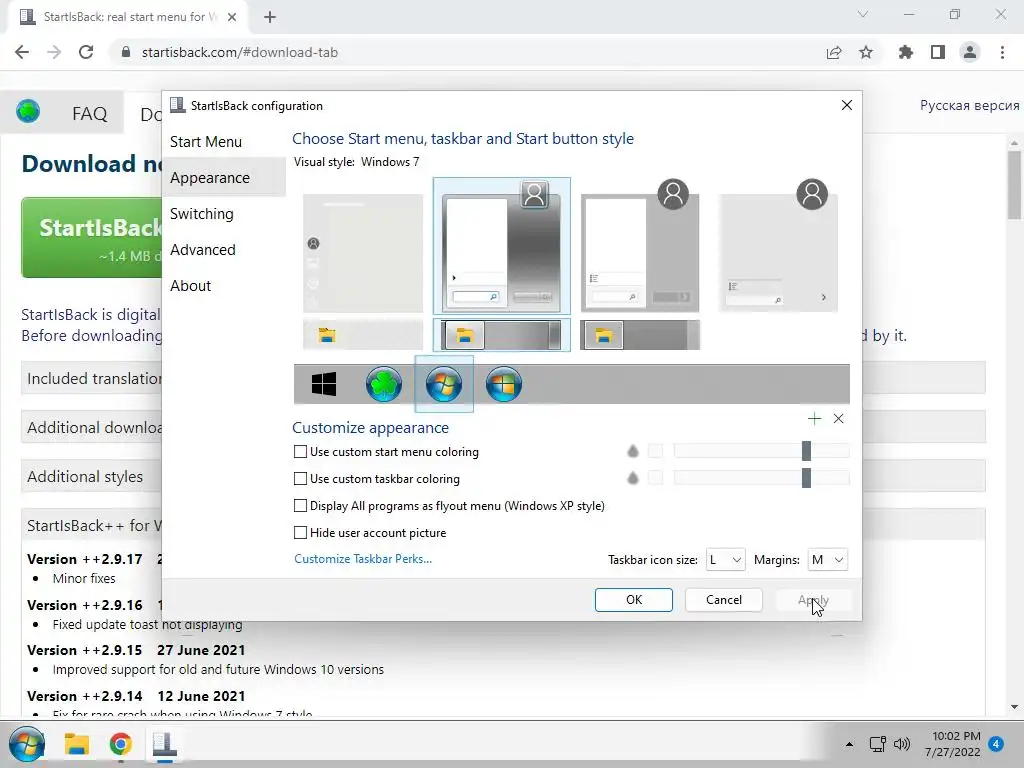Go back in browser history
The width and height of the screenshot is (1024, 768).
point(22,52)
